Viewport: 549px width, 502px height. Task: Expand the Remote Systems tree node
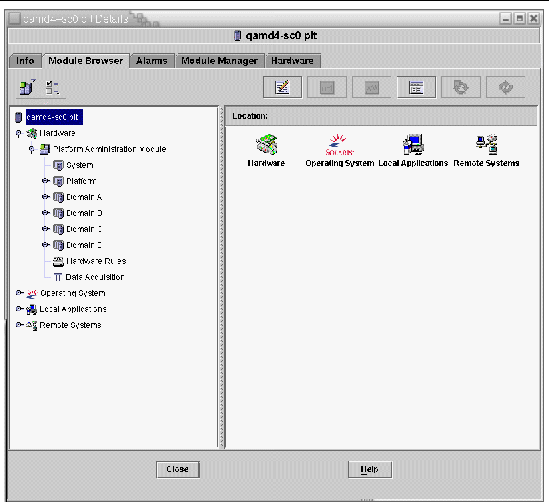click(x=20, y=325)
